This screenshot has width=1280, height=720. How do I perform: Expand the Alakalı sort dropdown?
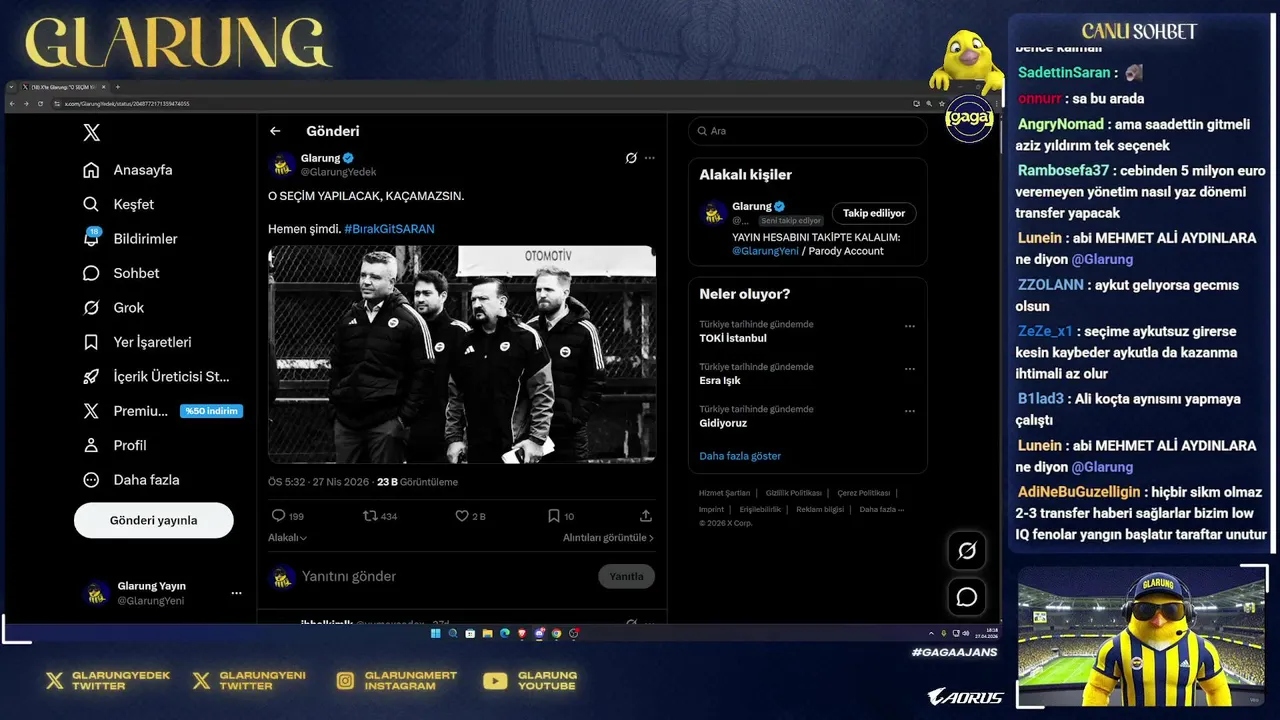point(287,538)
